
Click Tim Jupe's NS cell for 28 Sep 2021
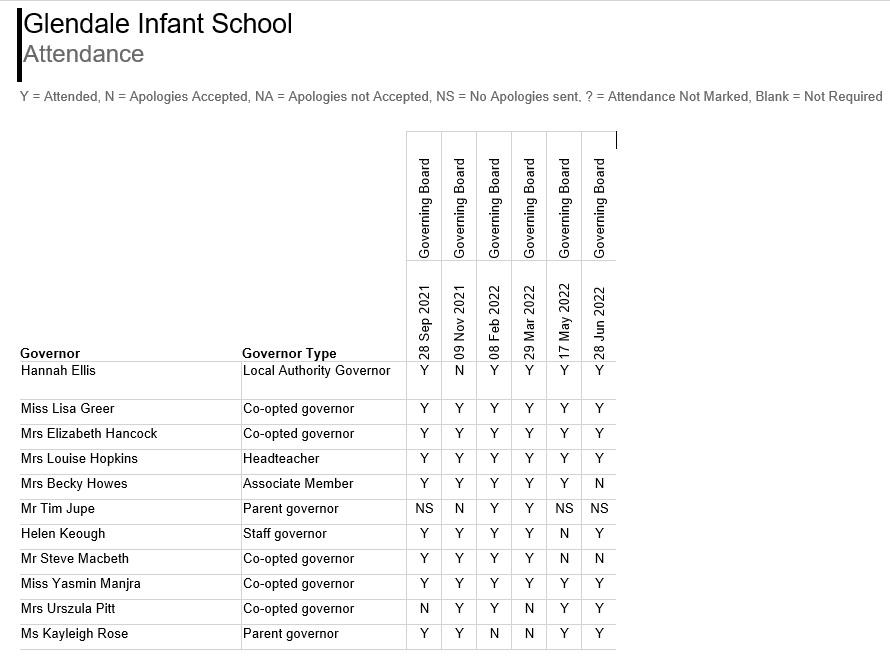(x=424, y=509)
